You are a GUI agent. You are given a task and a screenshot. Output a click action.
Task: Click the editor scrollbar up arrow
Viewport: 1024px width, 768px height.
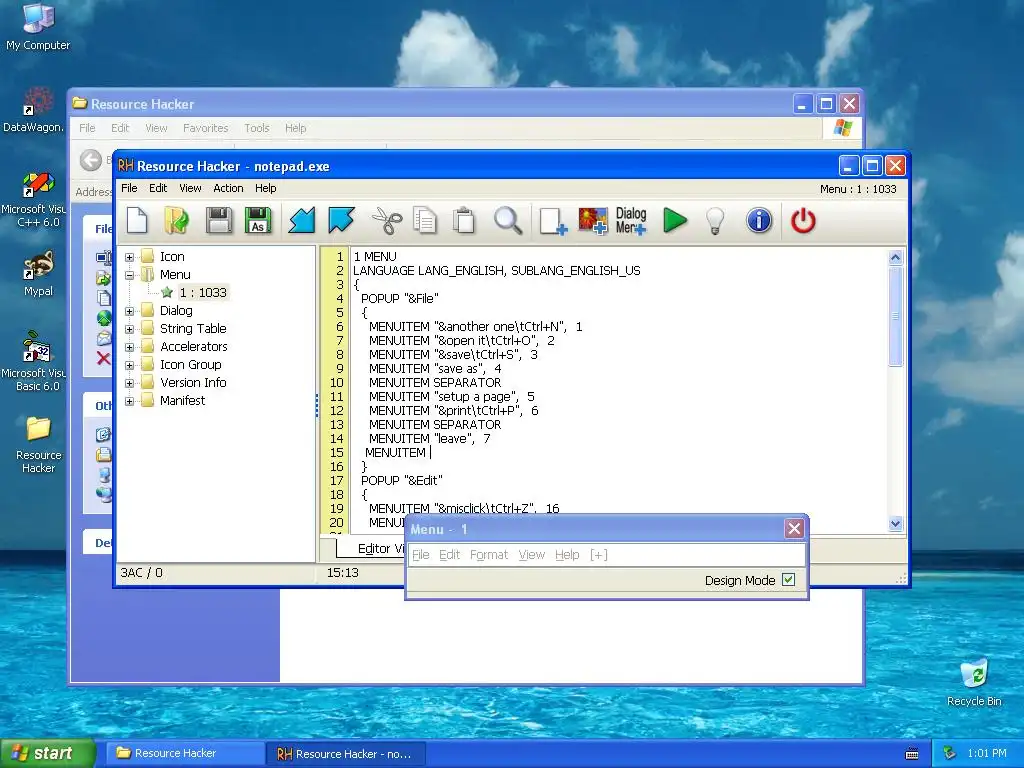tap(895, 257)
